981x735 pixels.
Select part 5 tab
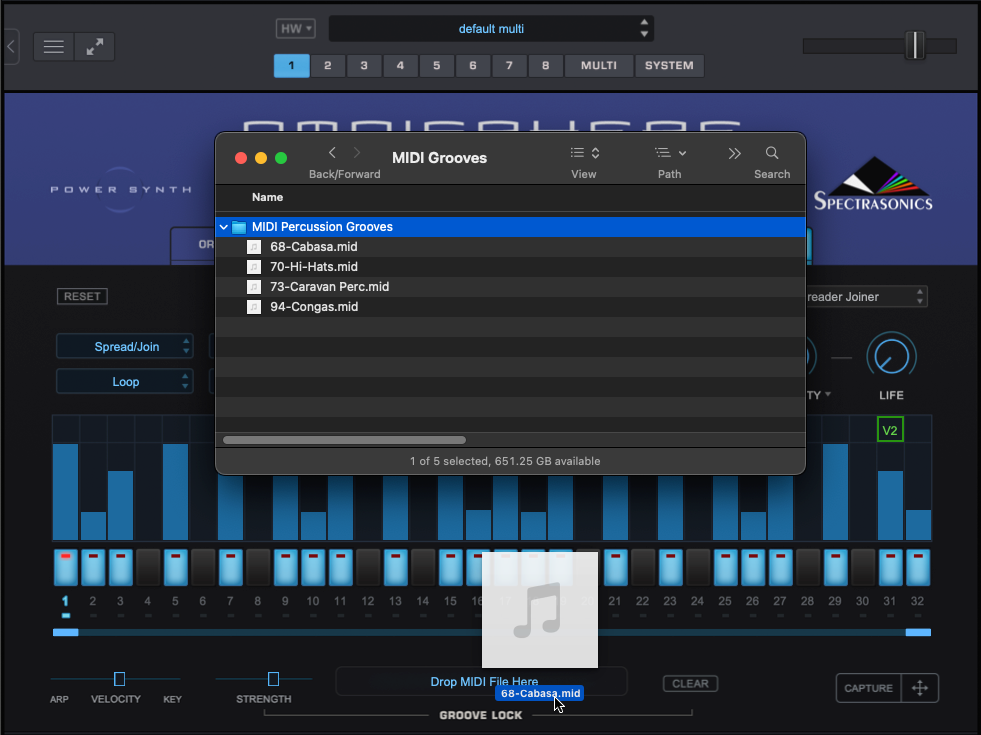pos(437,66)
